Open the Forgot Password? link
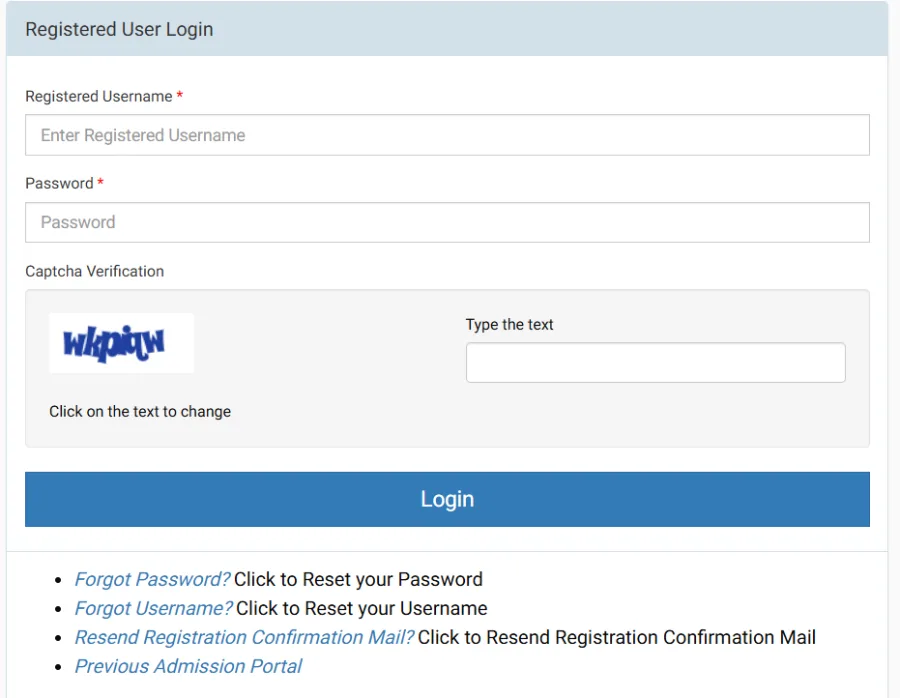This screenshot has width=900, height=698. 152,579
